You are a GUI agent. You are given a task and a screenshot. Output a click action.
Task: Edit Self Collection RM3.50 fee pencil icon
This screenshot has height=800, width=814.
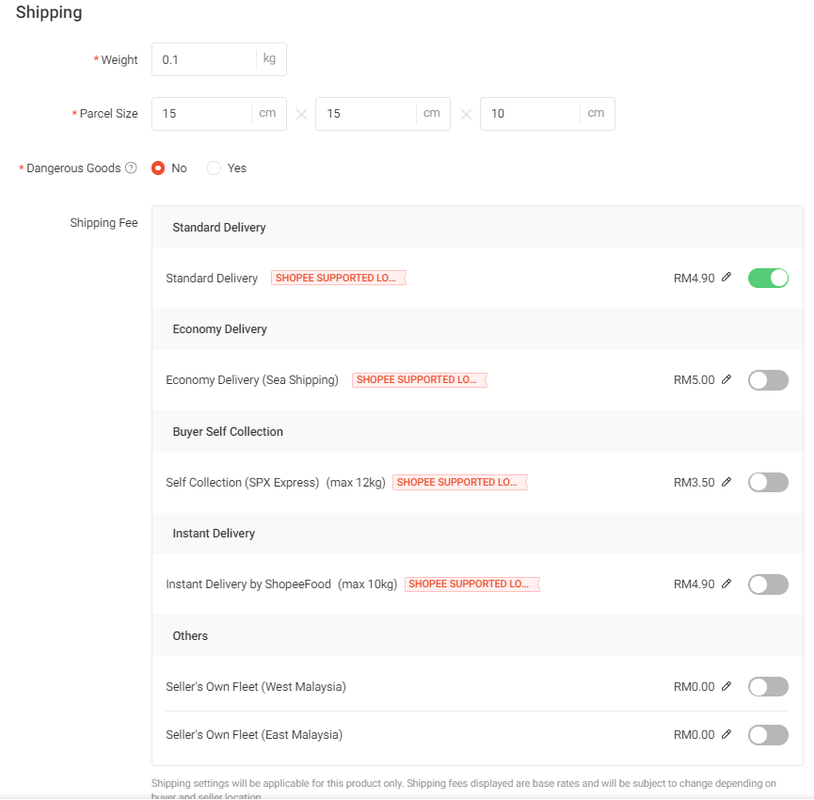[x=726, y=482]
